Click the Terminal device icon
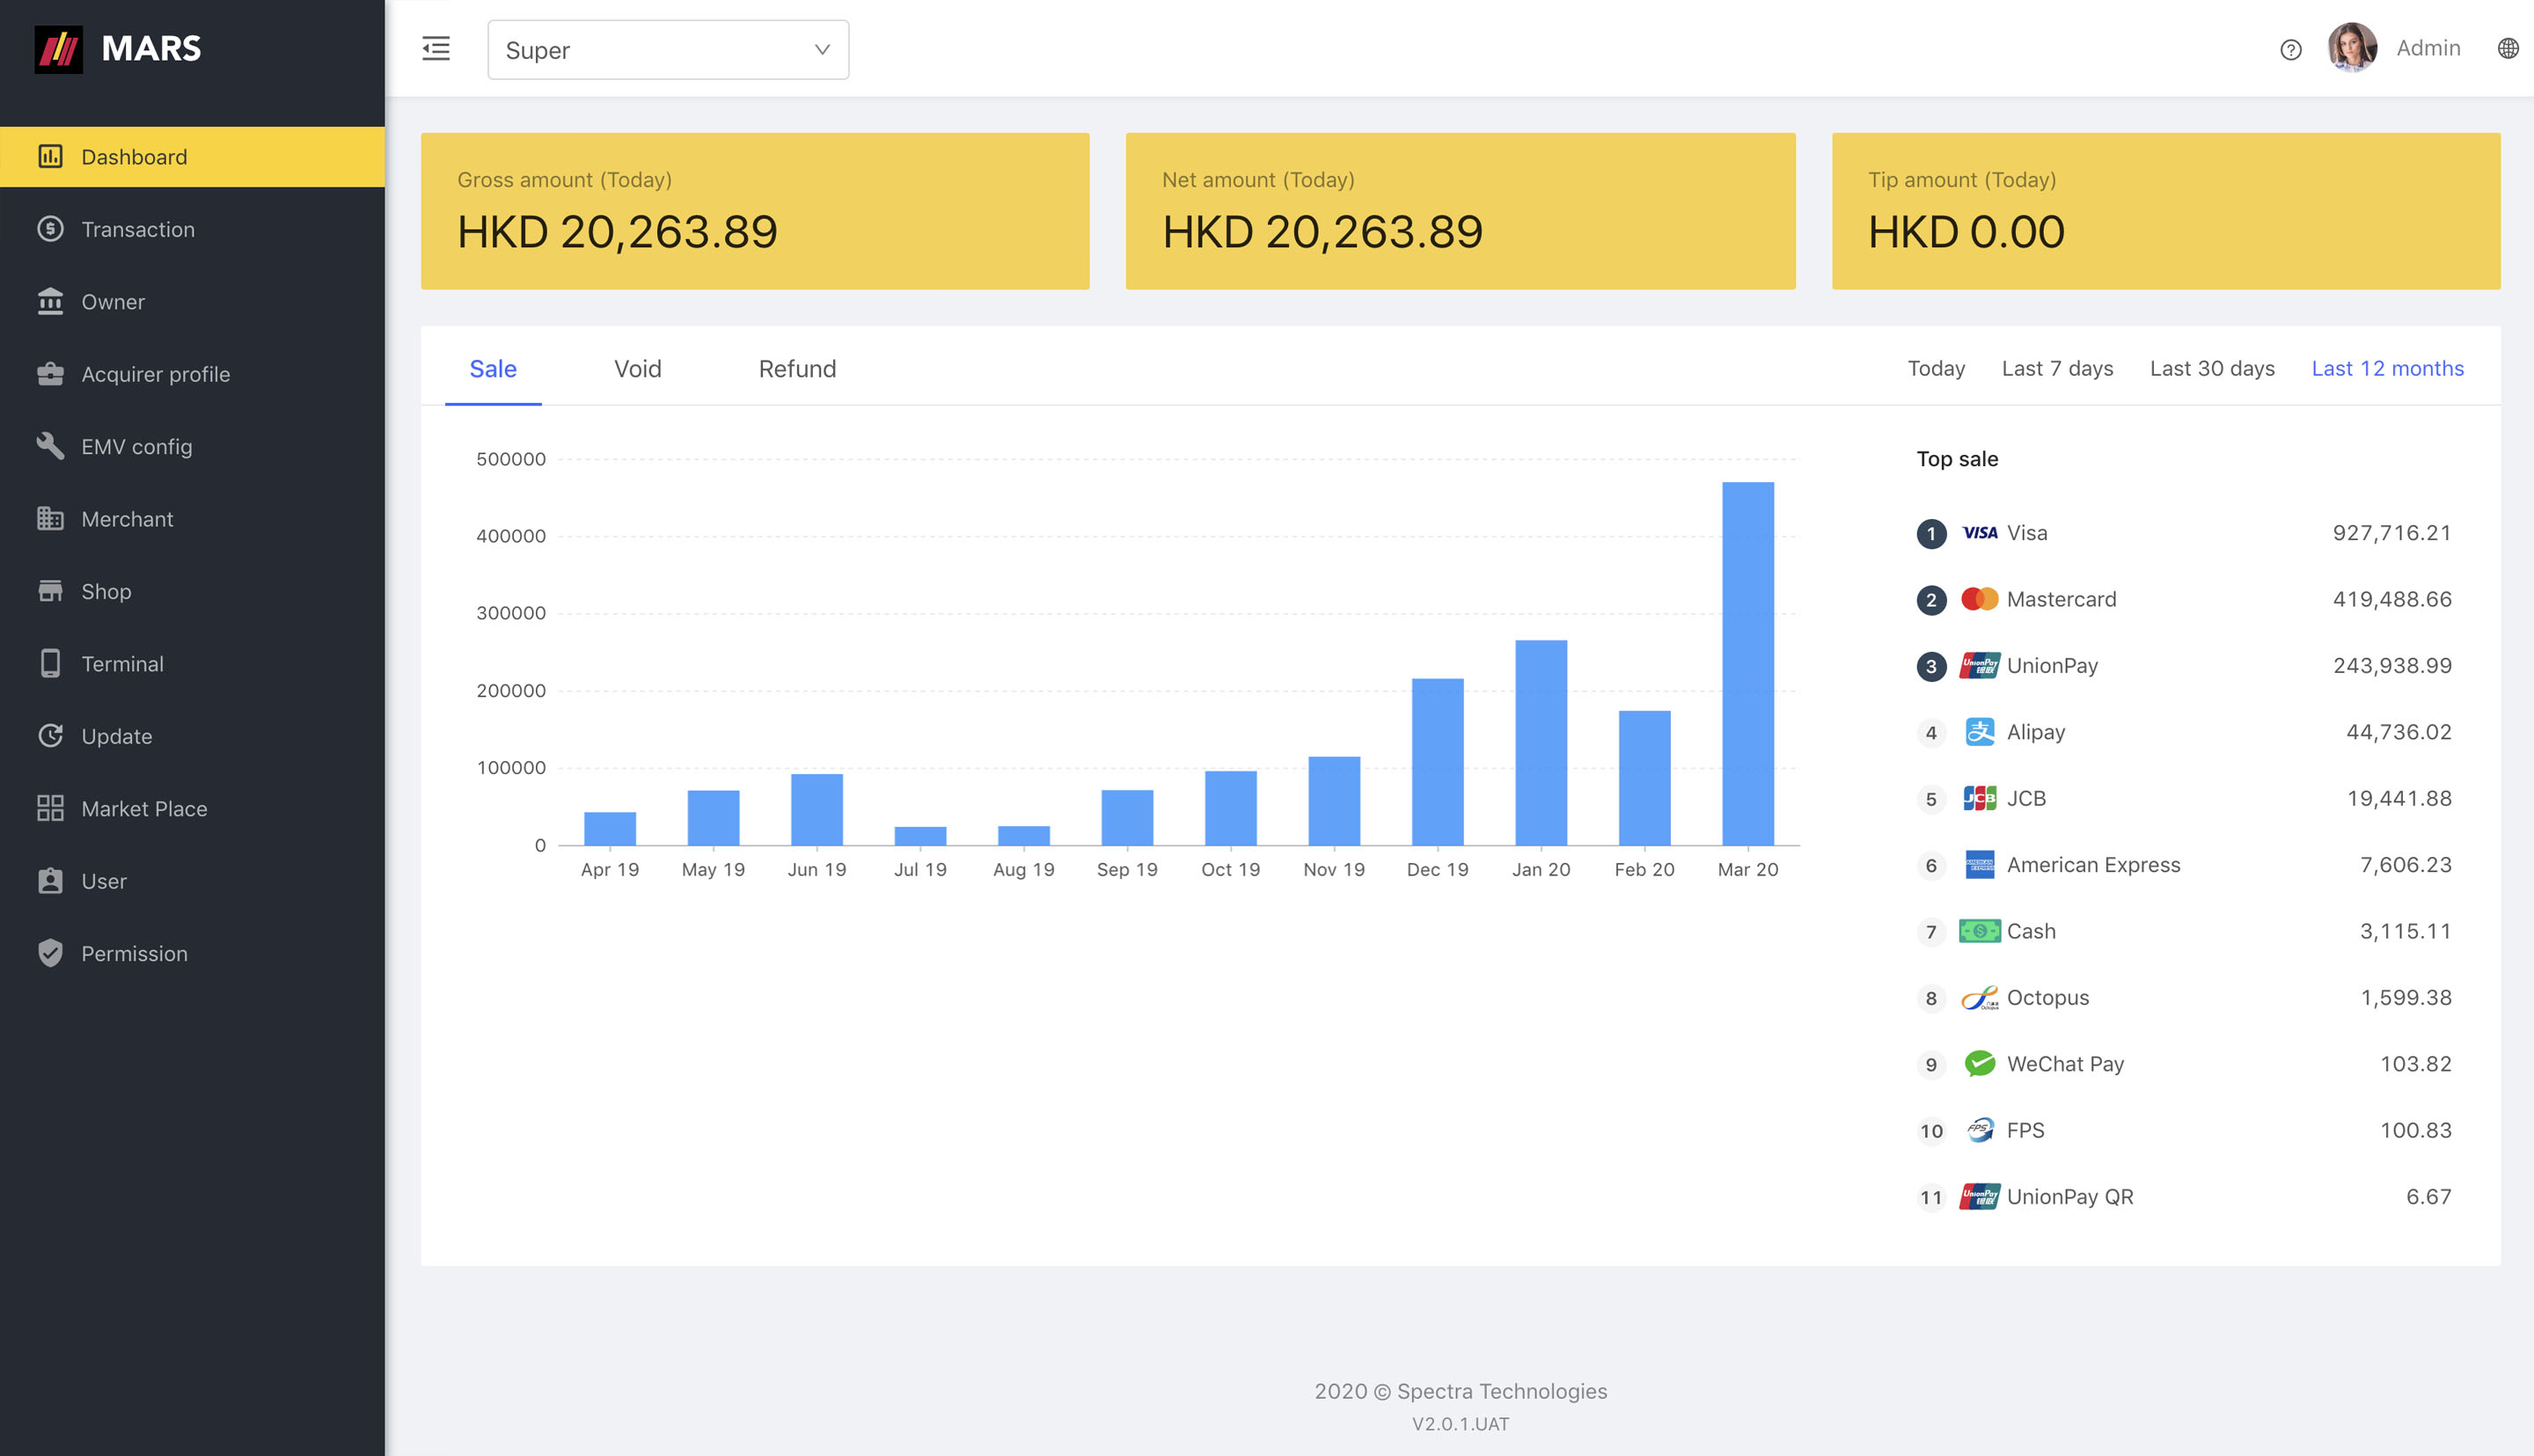This screenshot has width=2534, height=1456. click(x=50, y=664)
